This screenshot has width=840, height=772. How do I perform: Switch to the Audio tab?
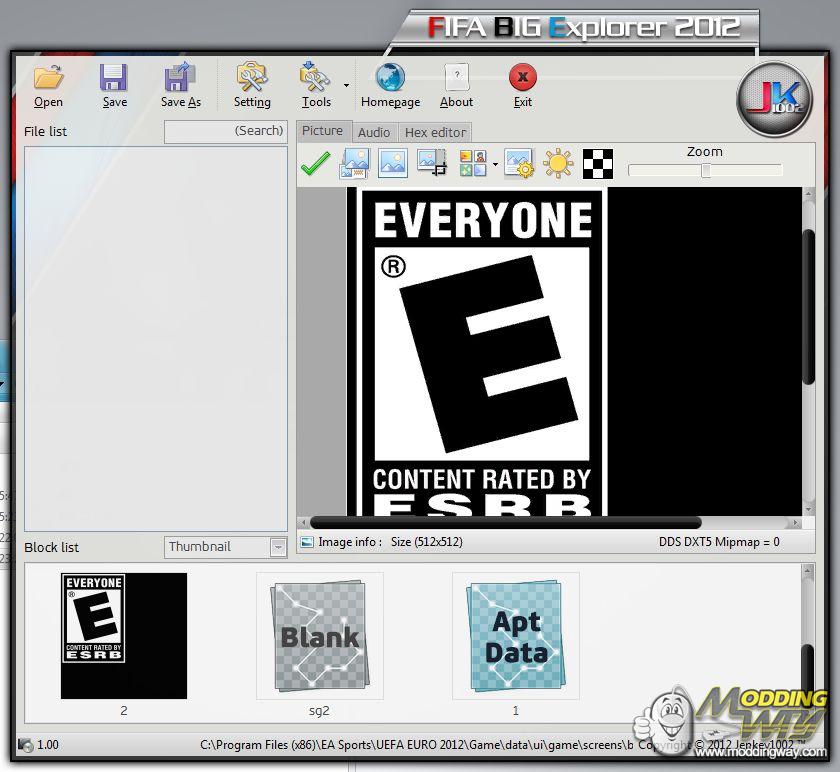[374, 132]
